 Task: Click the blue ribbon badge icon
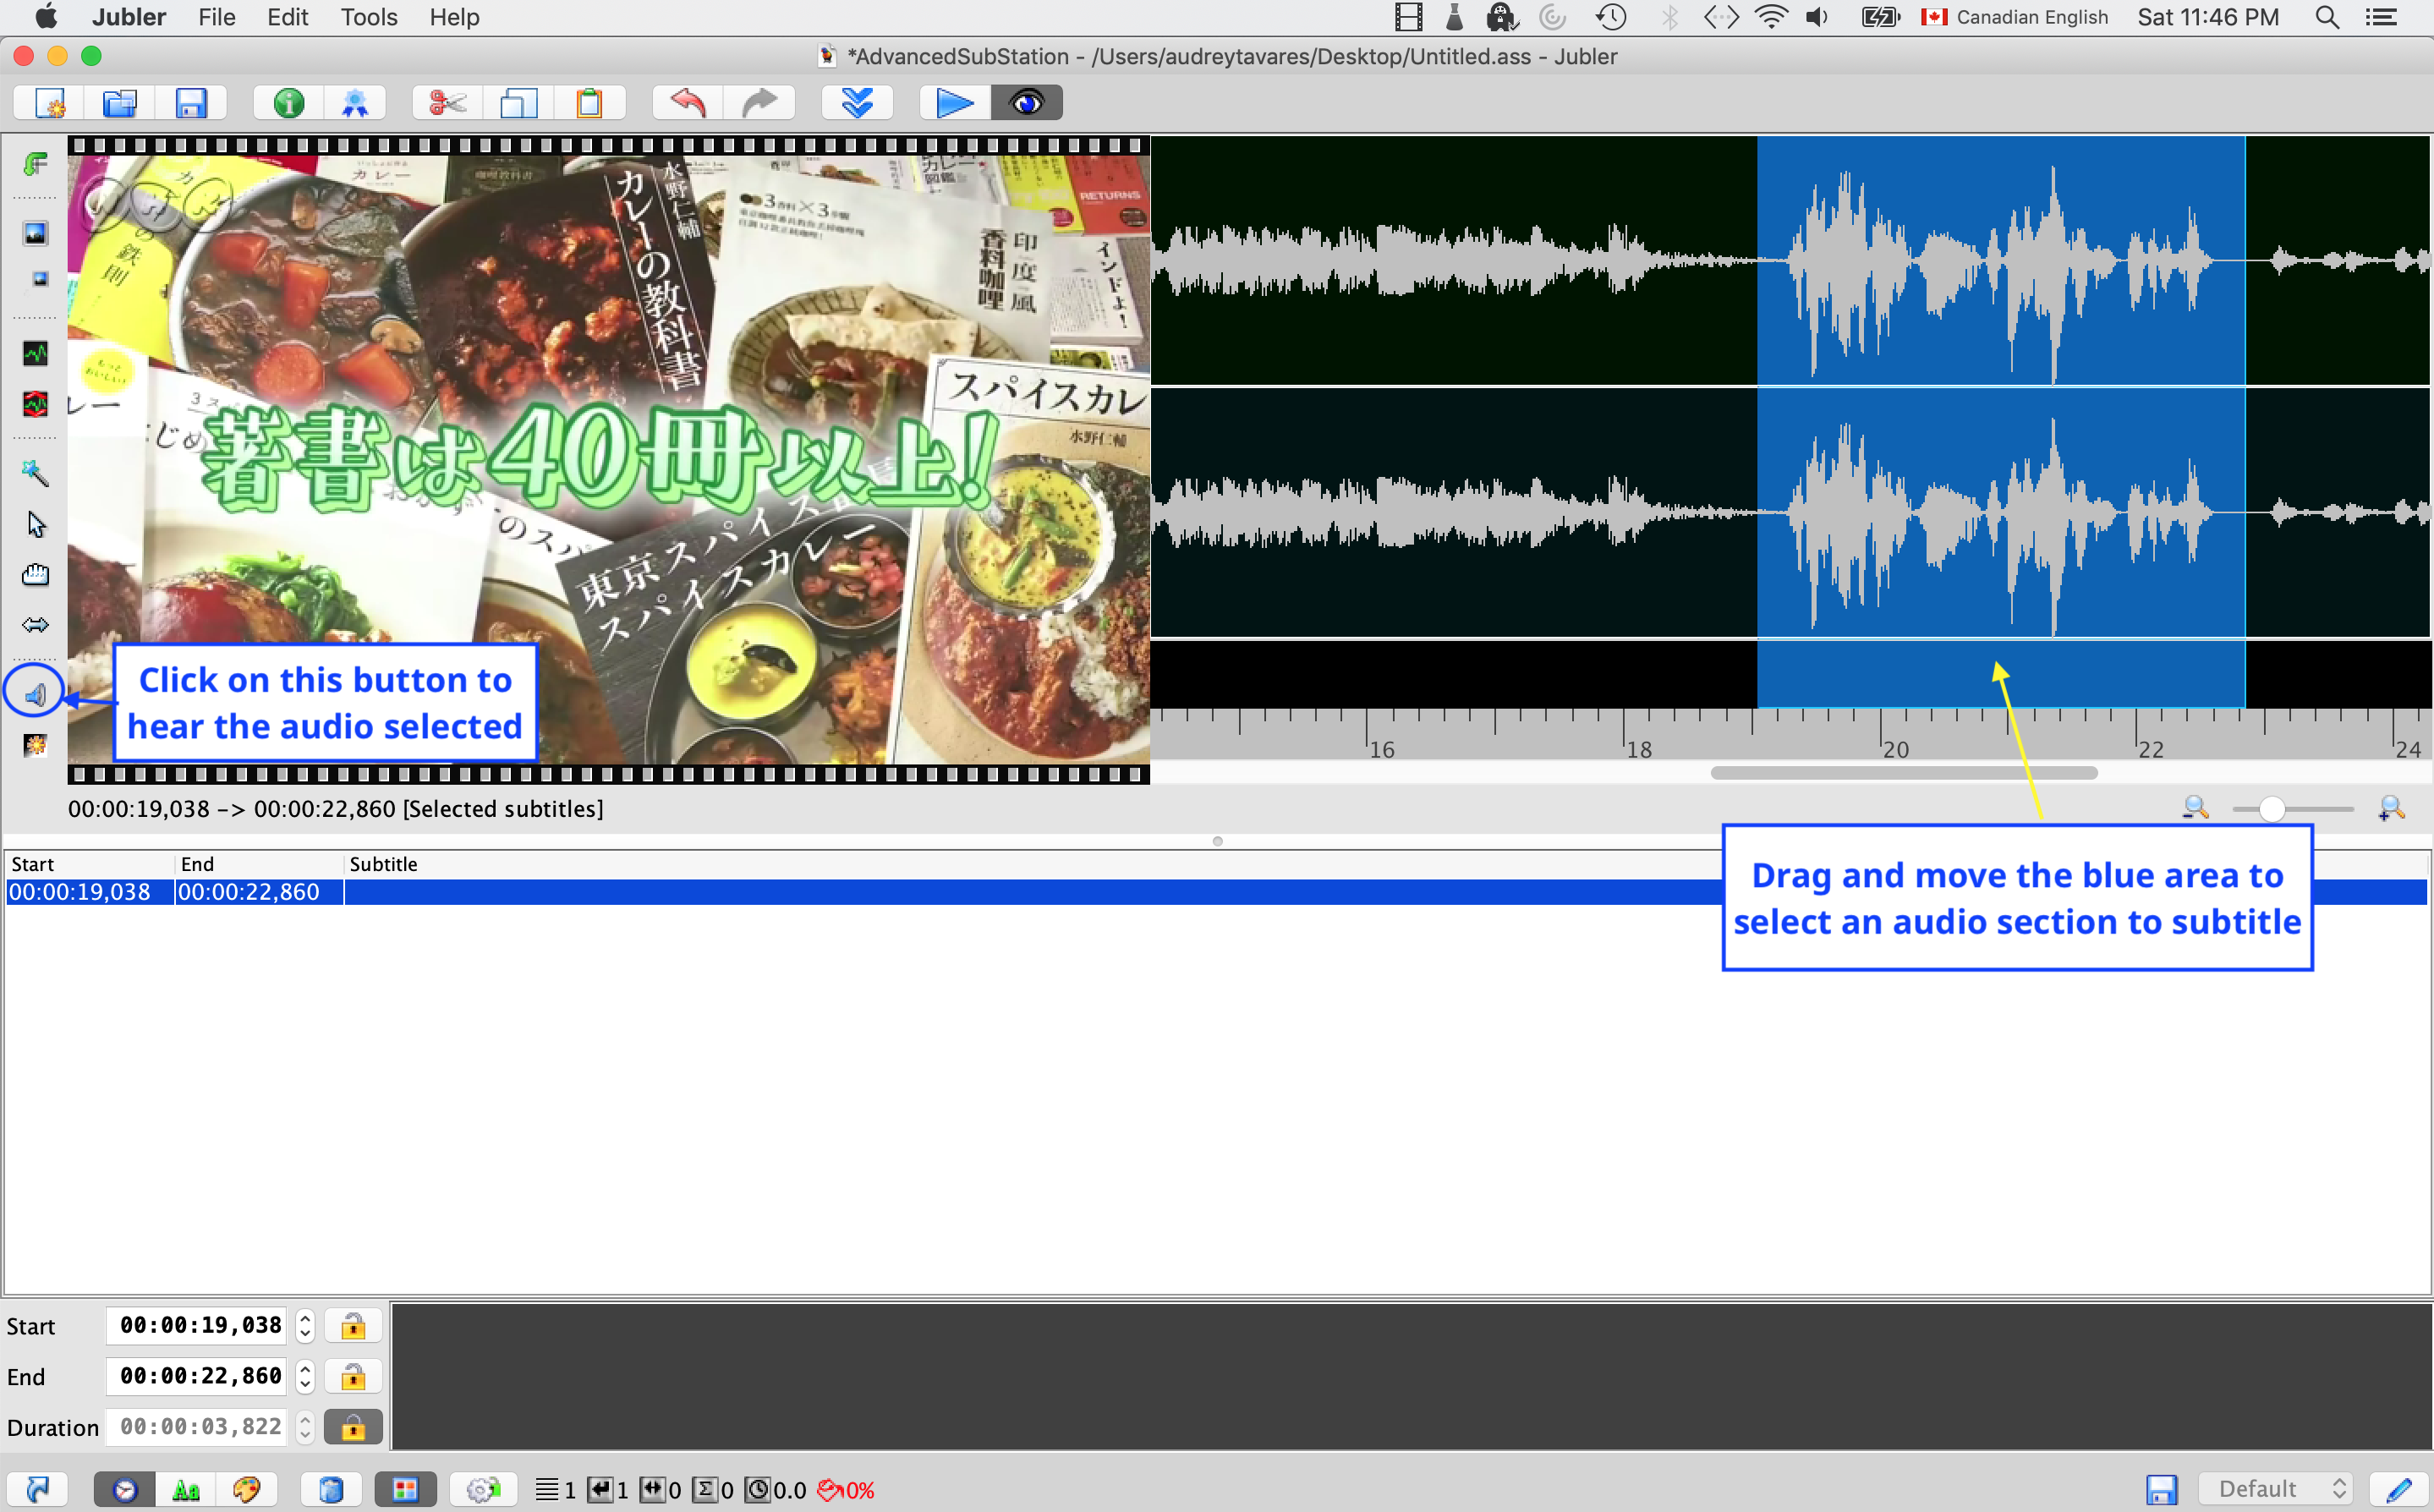(x=355, y=103)
